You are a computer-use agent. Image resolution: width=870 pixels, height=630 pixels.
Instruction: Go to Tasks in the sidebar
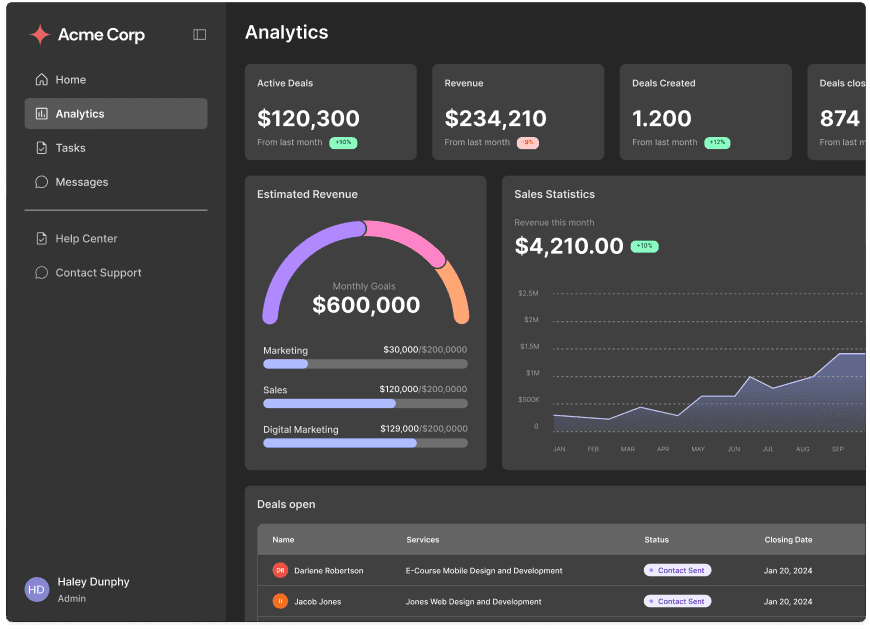click(116, 148)
